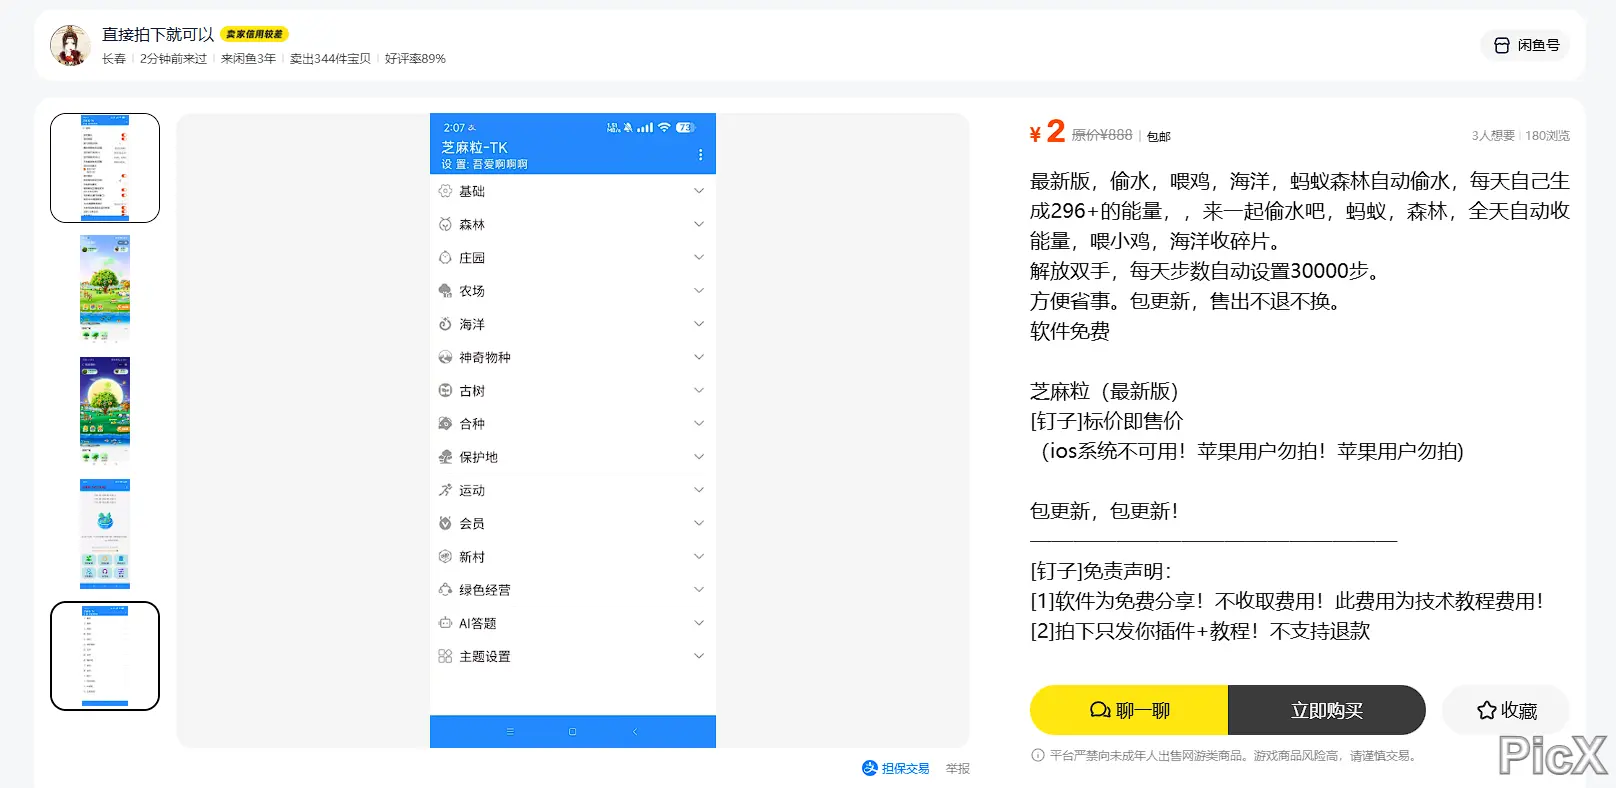Expand the AI答题 section chevron

pos(699,623)
